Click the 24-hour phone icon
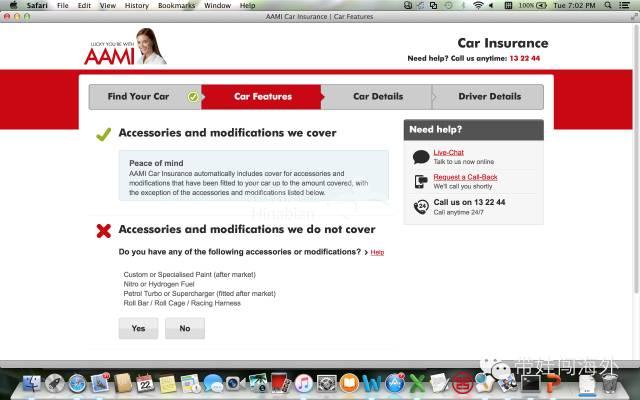 tap(421, 207)
